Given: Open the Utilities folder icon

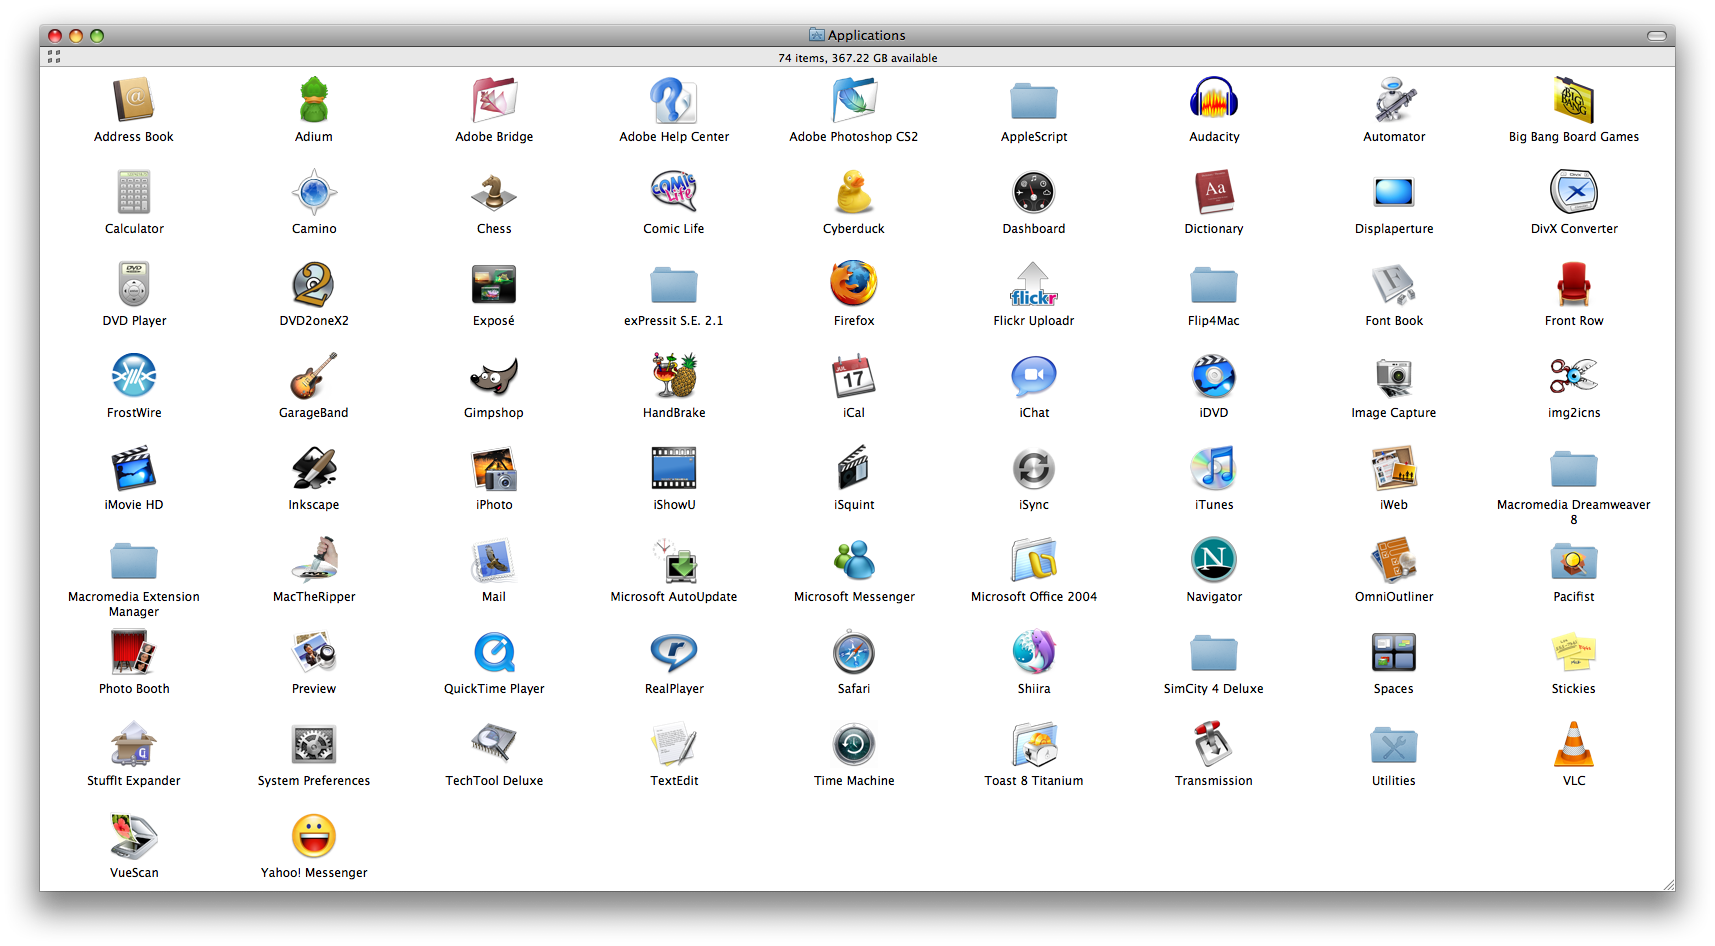Looking at the screenshot, I should pyautogui.click(x=1394, y=744).
